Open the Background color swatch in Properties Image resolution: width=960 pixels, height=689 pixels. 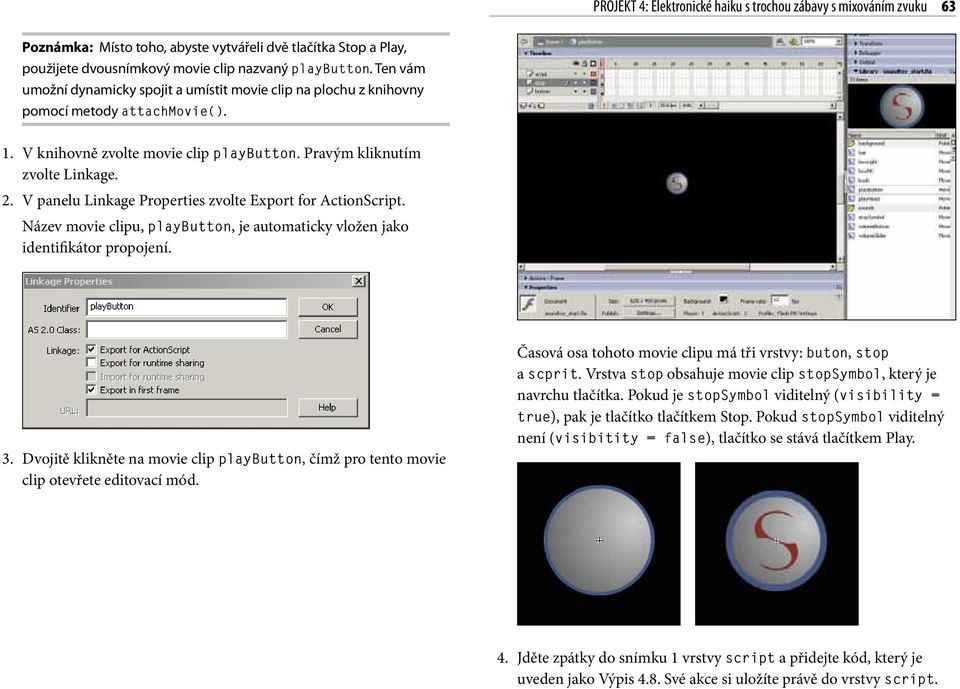[724, 300]
